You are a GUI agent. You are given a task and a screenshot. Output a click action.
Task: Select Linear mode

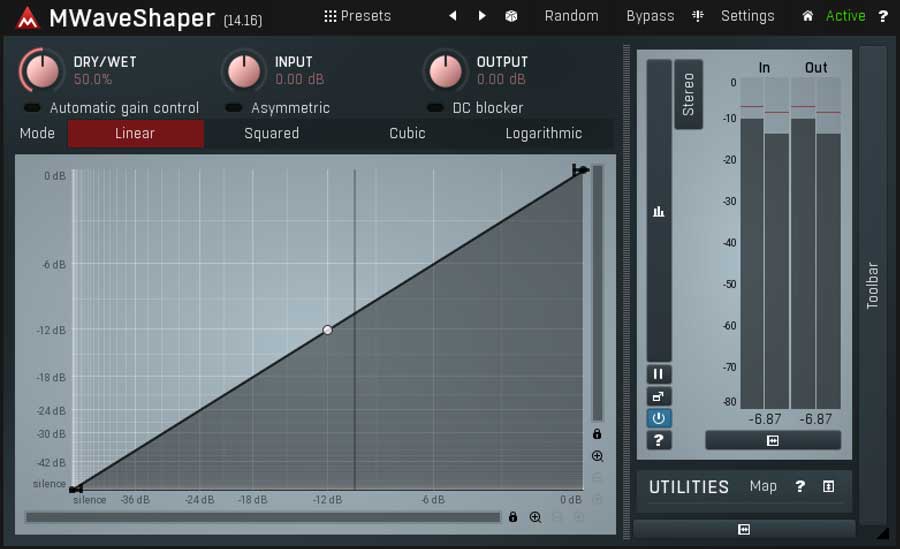point(135,133)
